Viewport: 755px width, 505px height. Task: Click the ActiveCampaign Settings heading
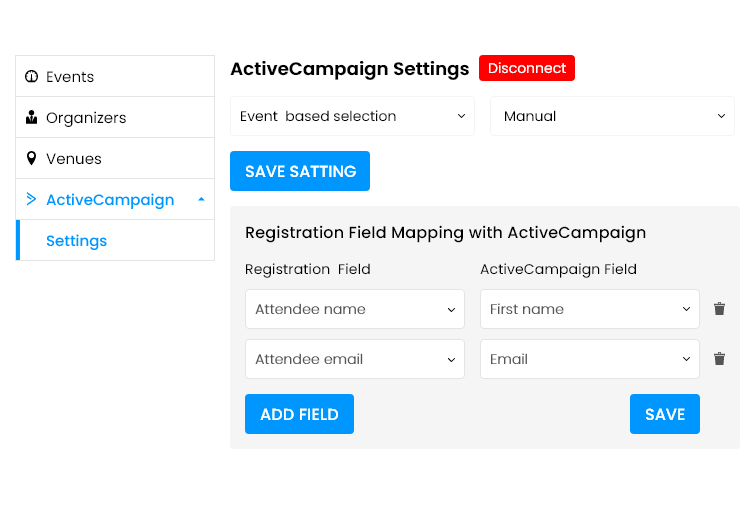point(350,69)
